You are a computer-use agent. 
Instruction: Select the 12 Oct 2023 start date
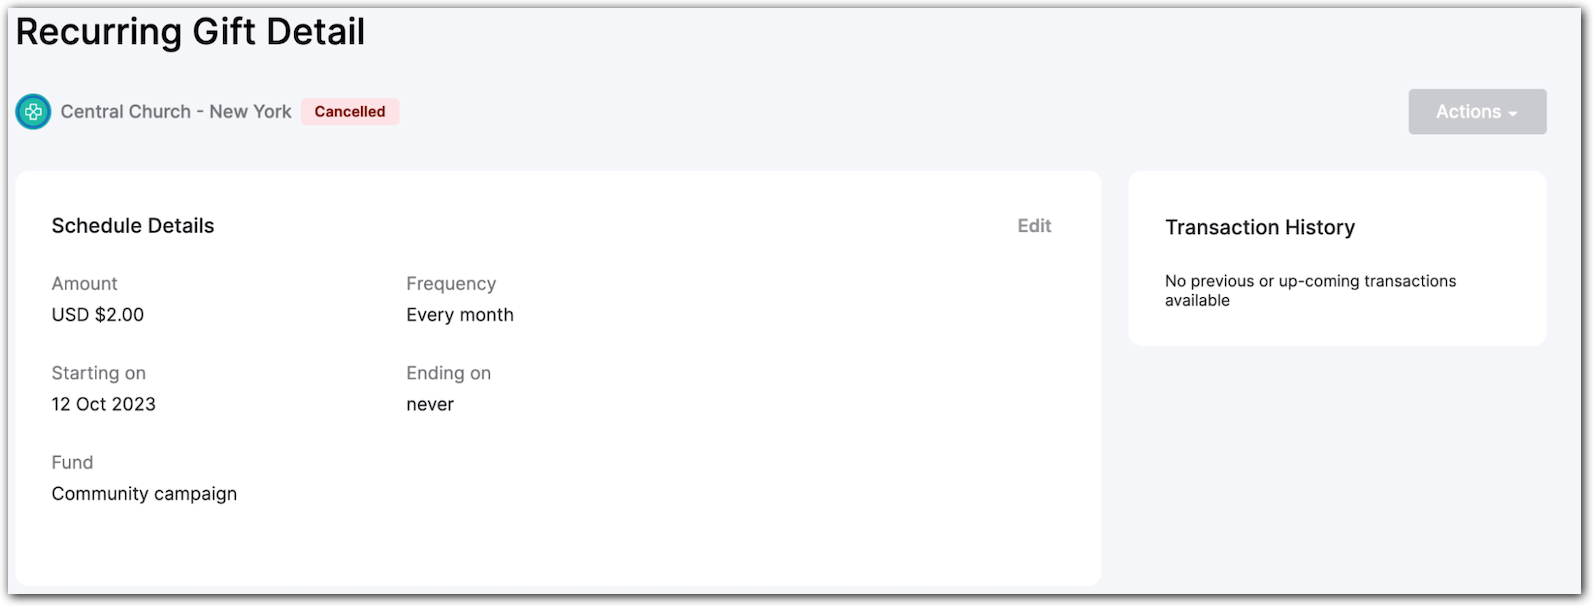point(104,404)
